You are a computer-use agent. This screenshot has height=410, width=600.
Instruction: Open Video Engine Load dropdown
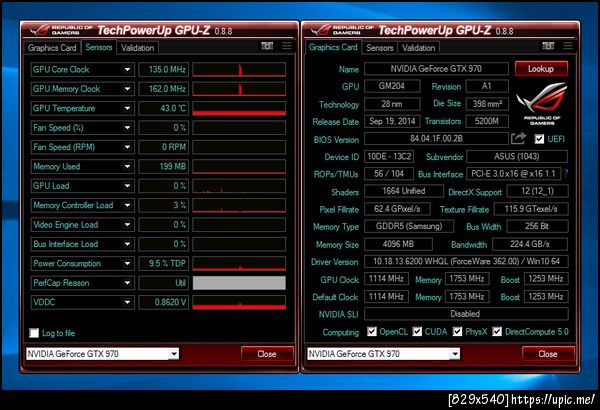127,225
